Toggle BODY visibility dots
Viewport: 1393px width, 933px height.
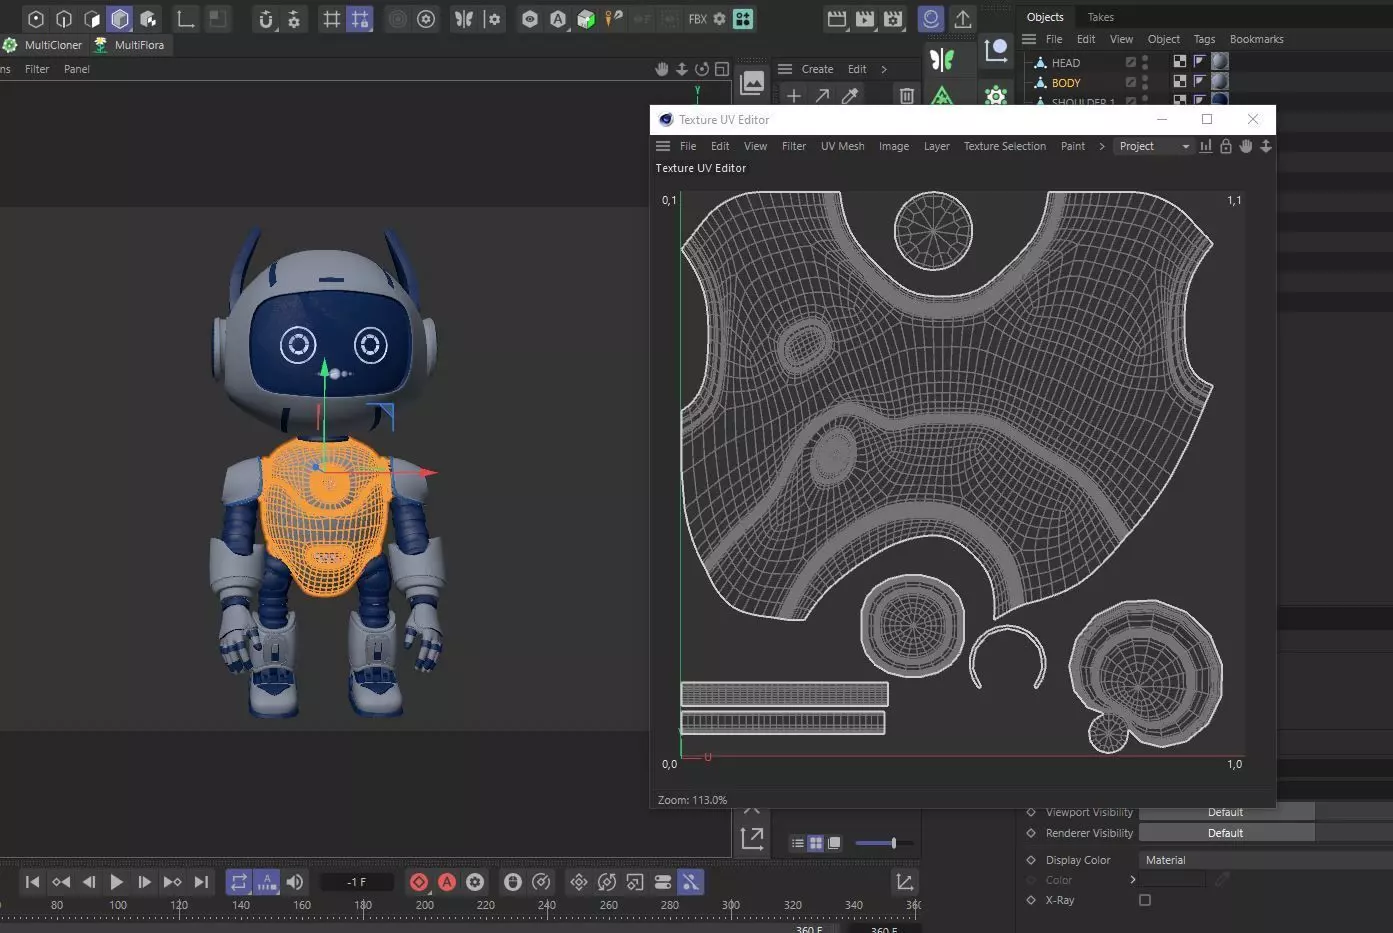pos(1145,82)
